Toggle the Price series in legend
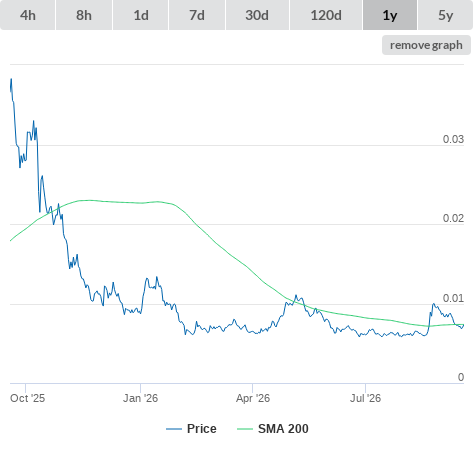The height and width of the screenshot is (455, 474). [202, 429]
